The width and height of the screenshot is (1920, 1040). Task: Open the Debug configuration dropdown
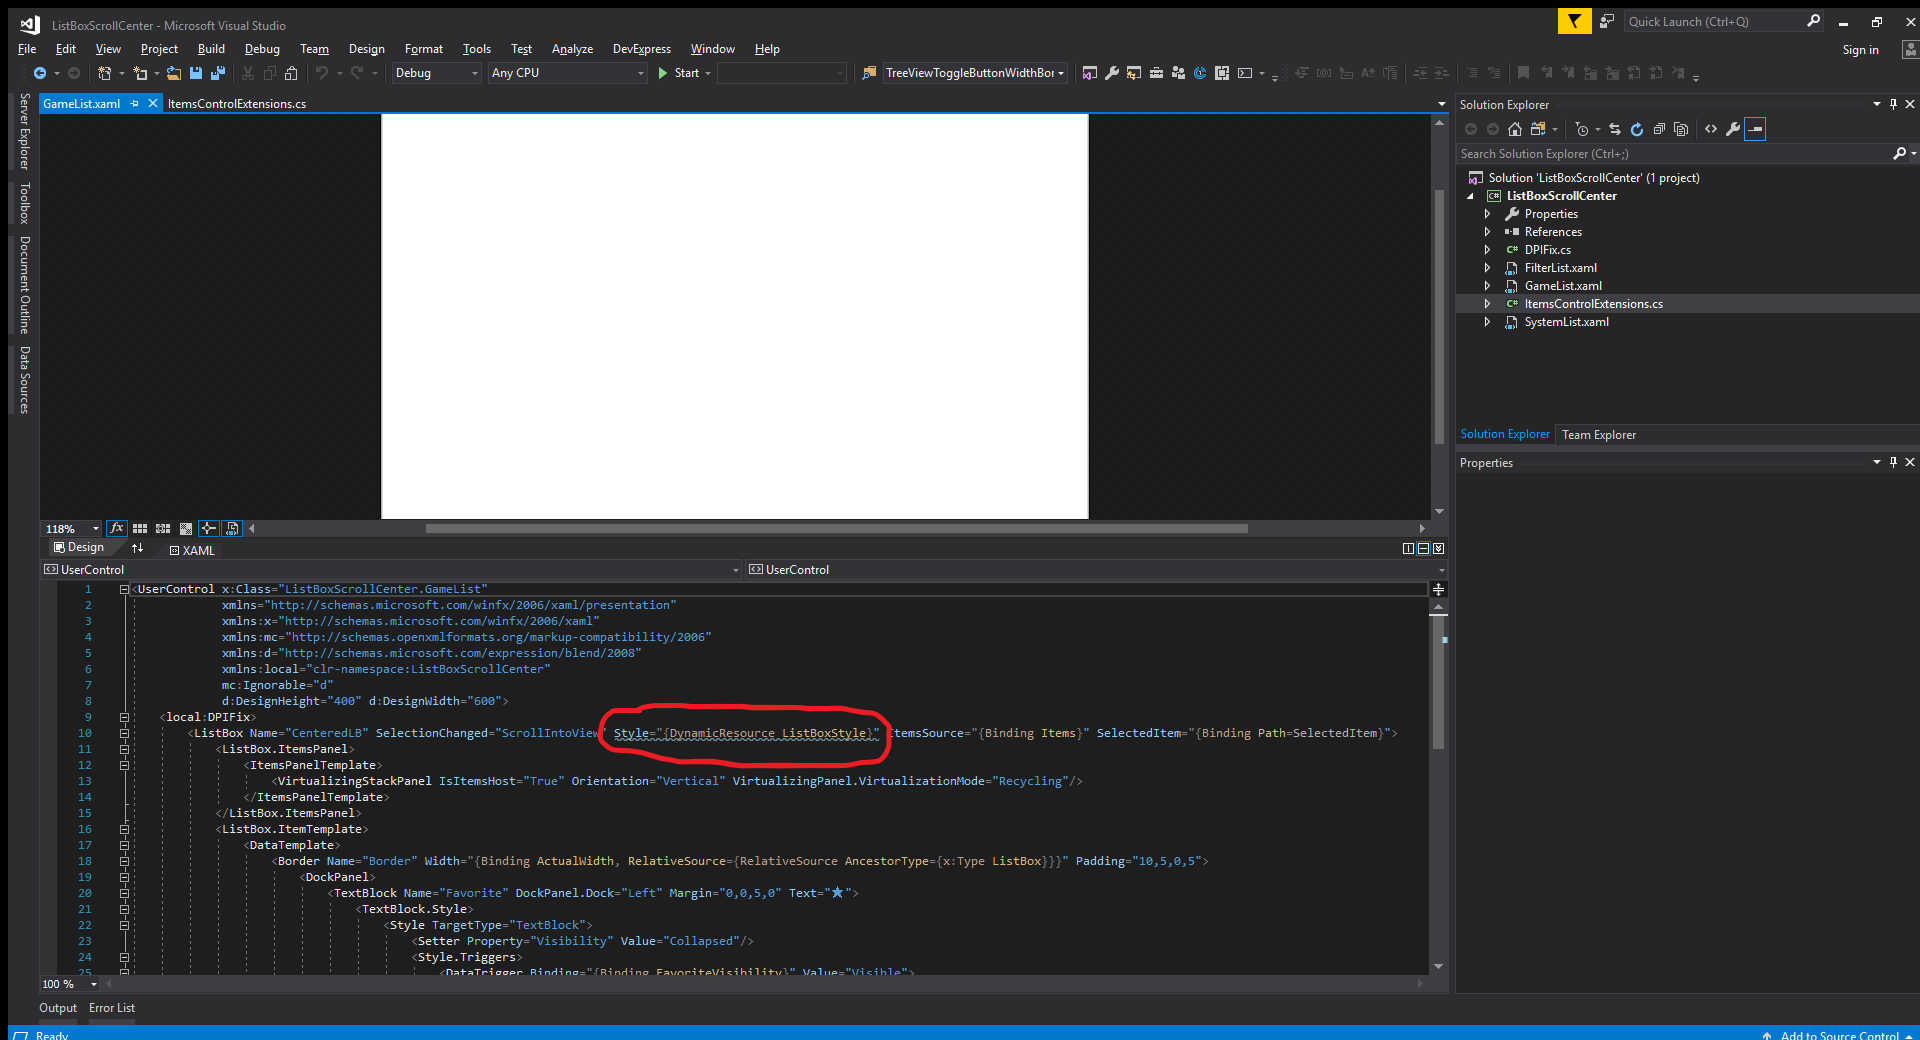(436, 73)
